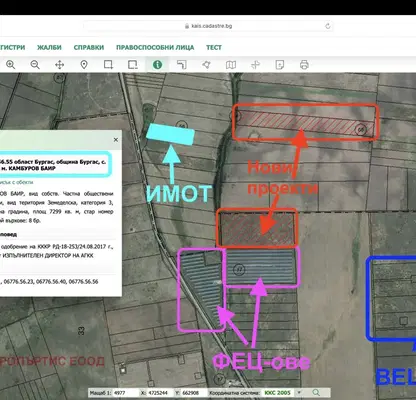Click the ТЕСТ menu item
The image size is (416, 400).
pyautogui.click(x=214, y=47)
